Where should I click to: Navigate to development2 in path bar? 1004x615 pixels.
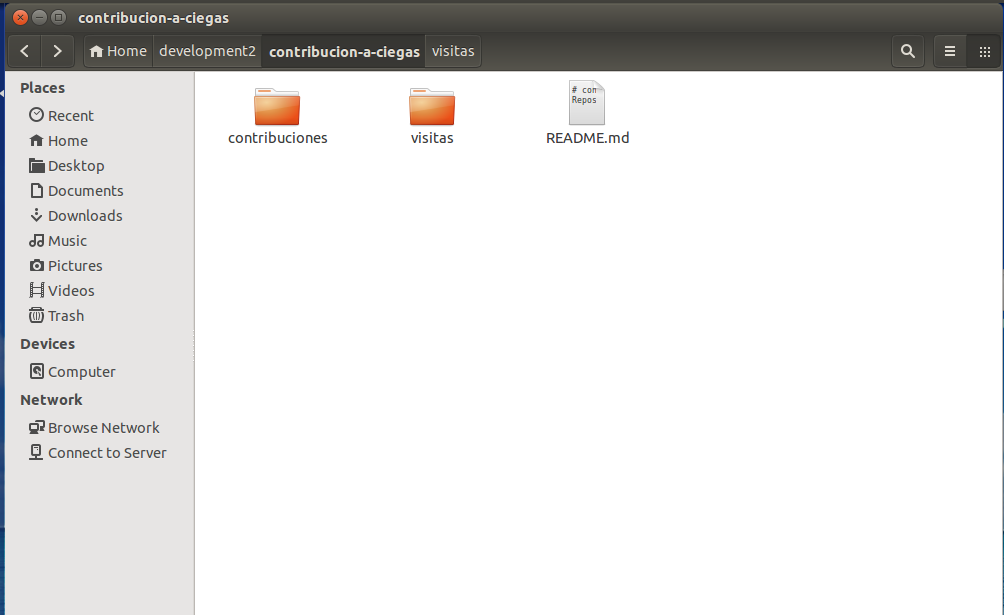[x=207, y=51]
